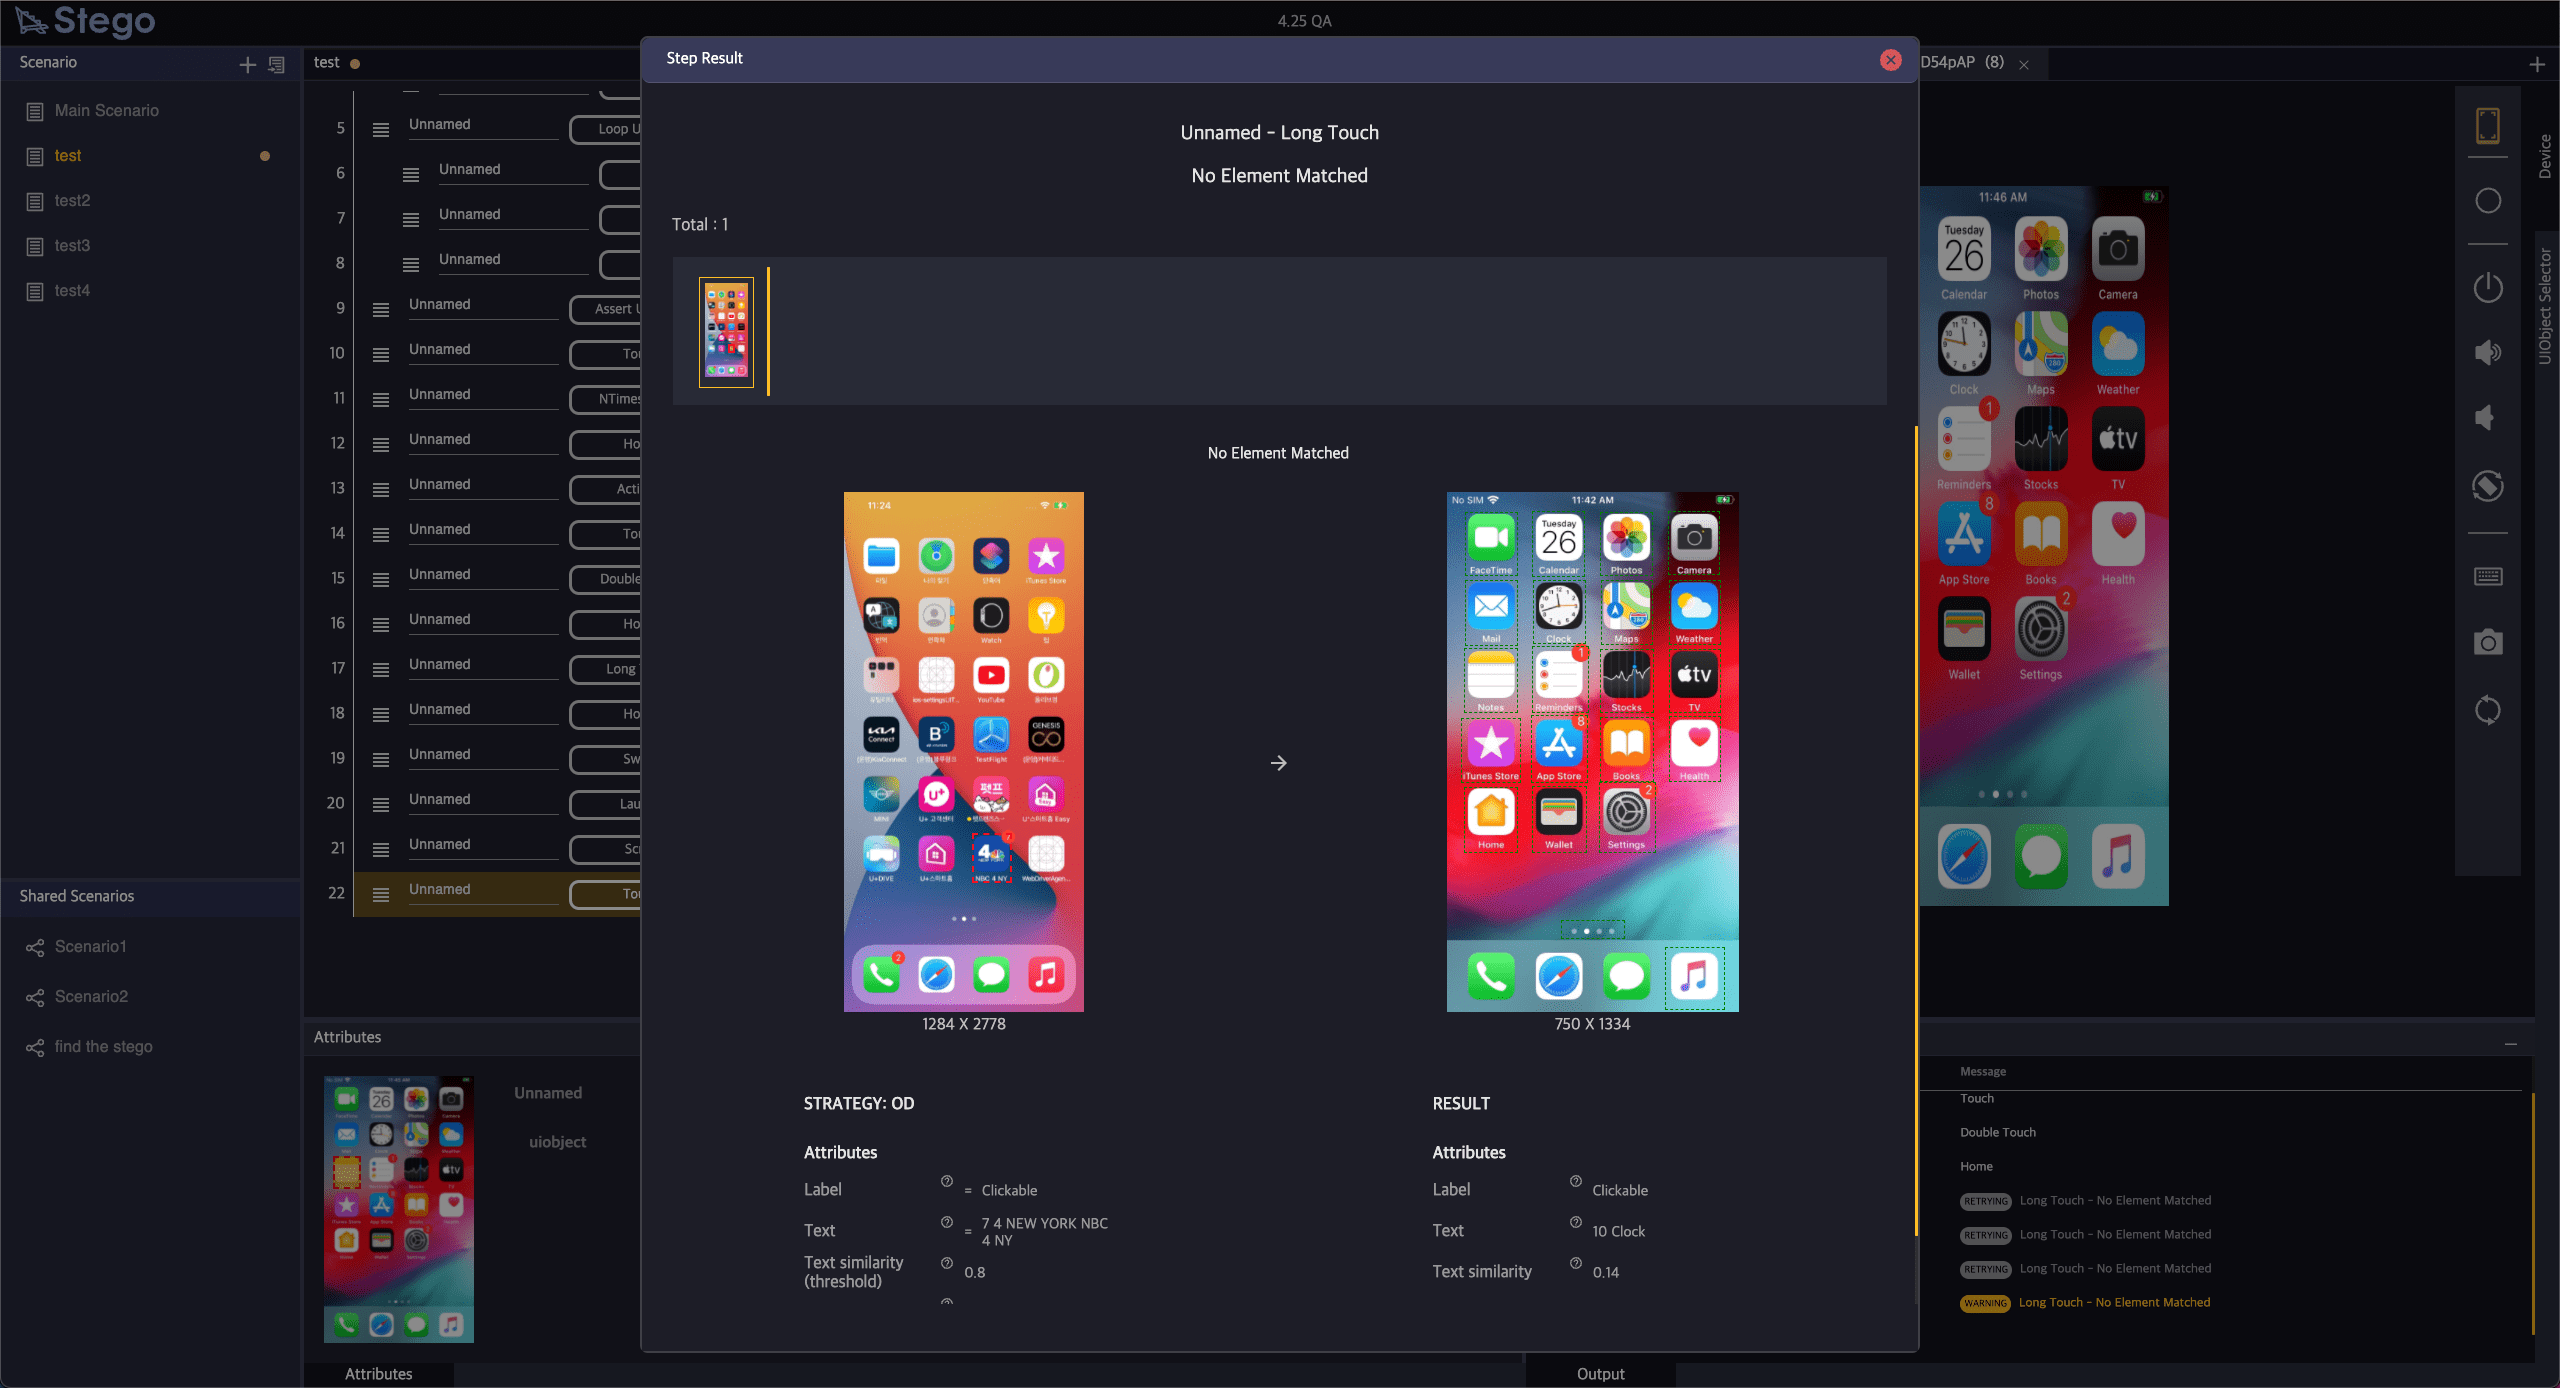
Task: Open Maps app on mirrored device
Action: tap(2041, 345)
